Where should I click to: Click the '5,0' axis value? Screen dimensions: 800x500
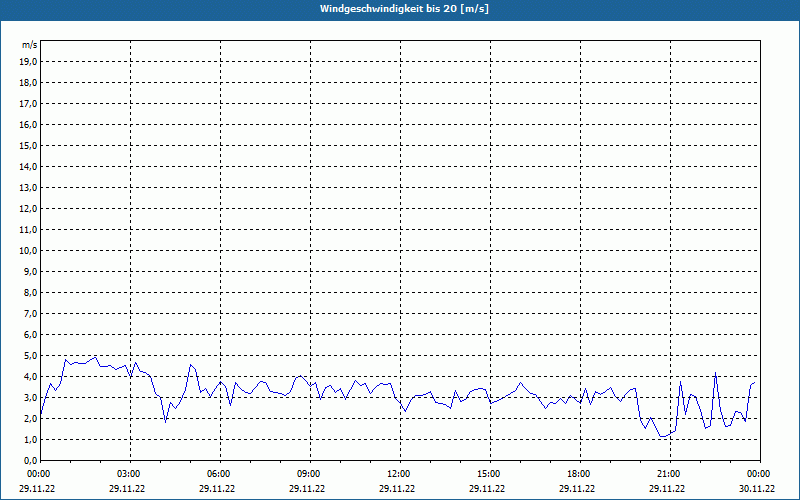click(x=30, y=355)
